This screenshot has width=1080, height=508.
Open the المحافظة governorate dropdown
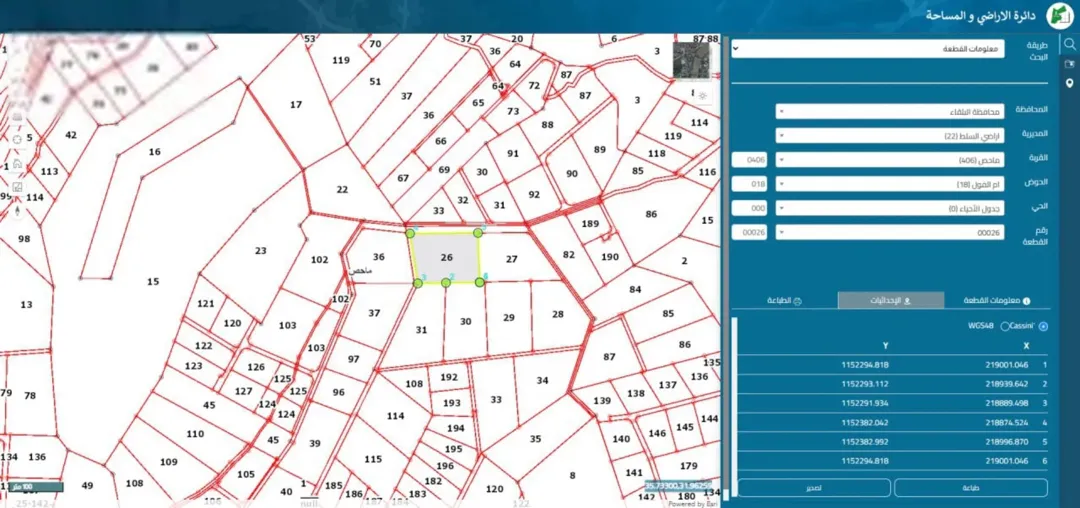890,111
